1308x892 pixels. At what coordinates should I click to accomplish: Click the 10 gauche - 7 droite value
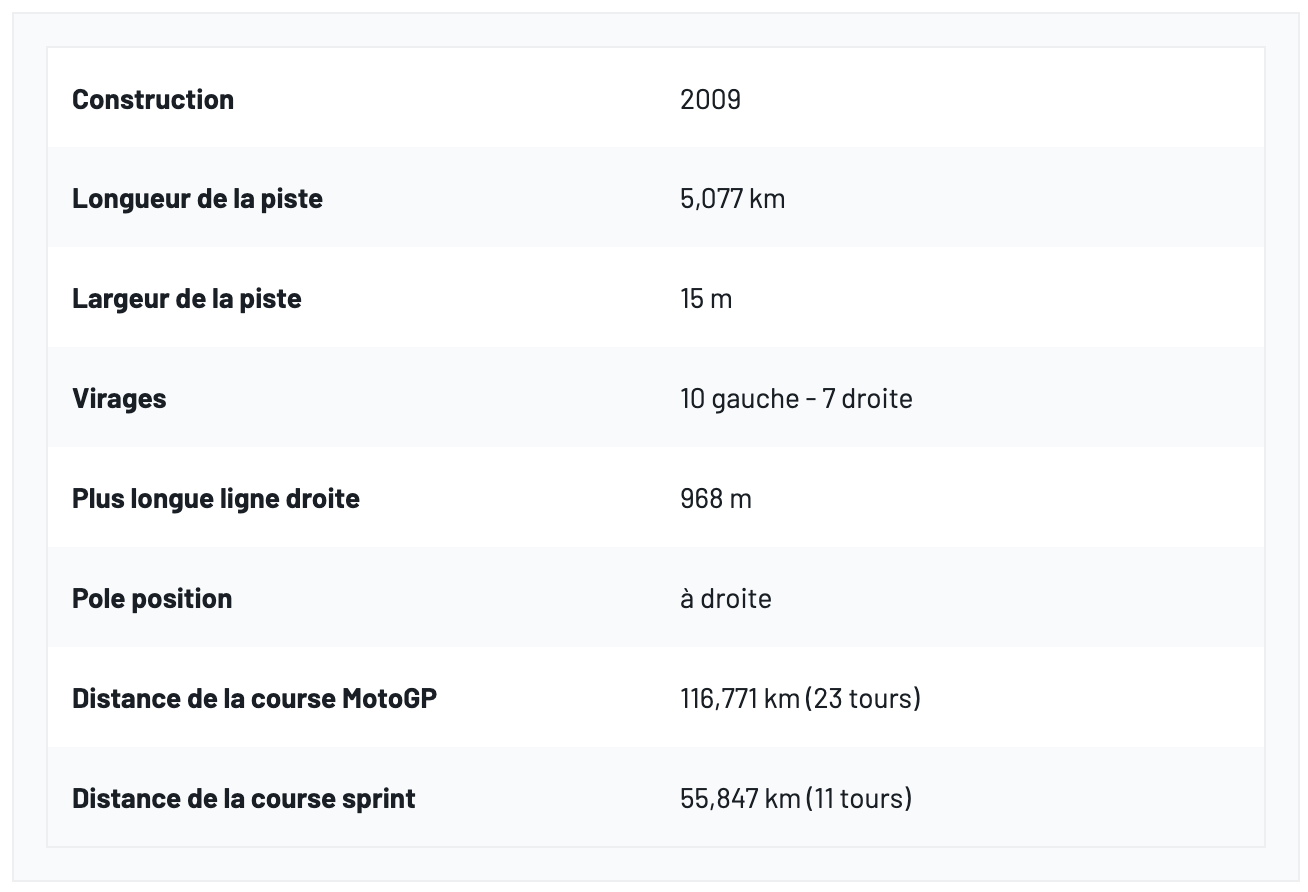pyautogui.click(x=796, y=398)
